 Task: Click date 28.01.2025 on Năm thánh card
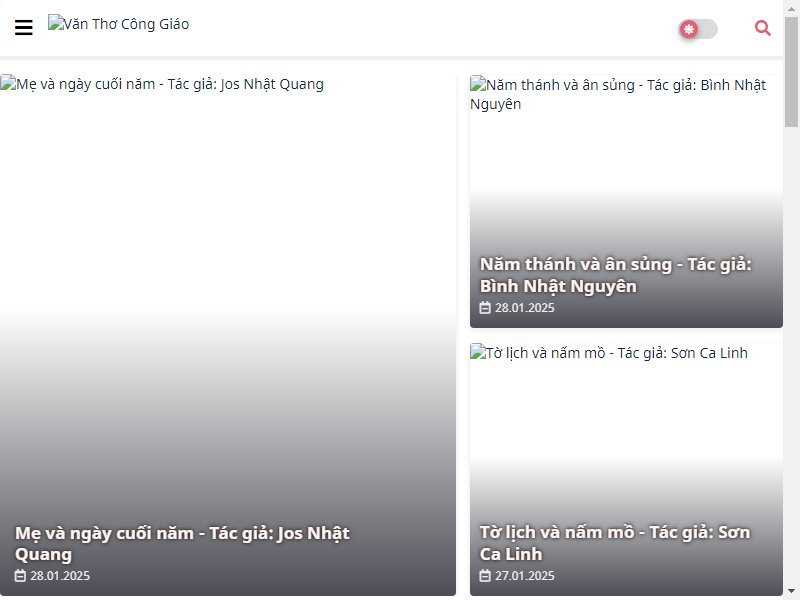tap(524, 308)
